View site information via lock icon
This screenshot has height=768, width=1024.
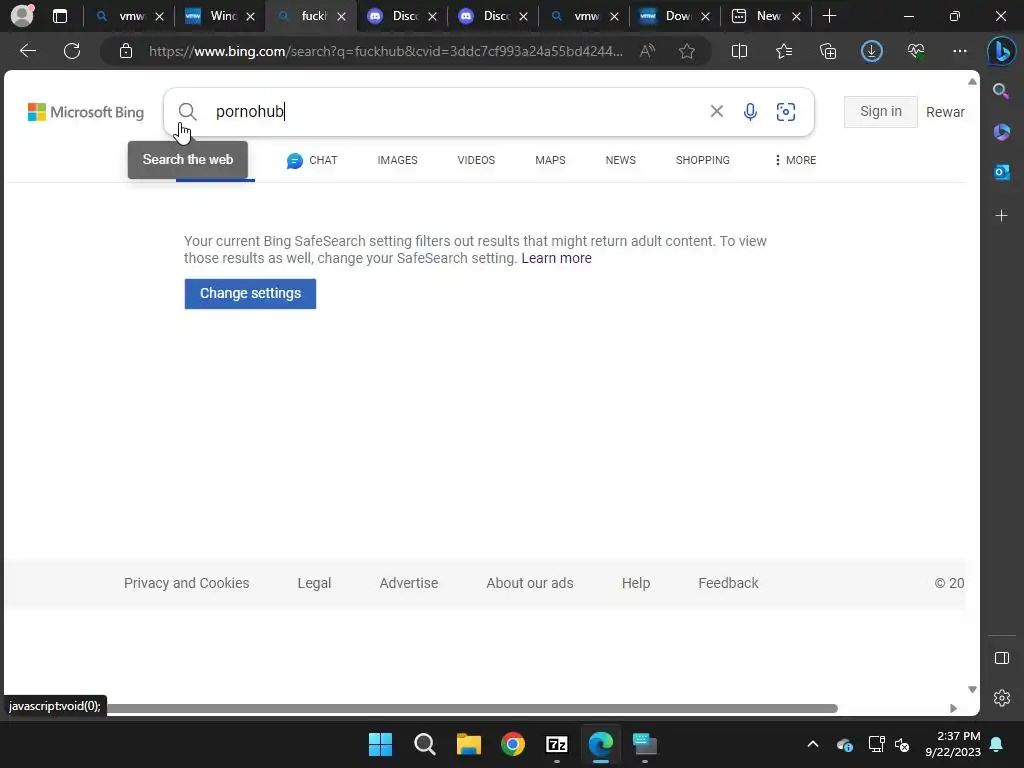126,51
